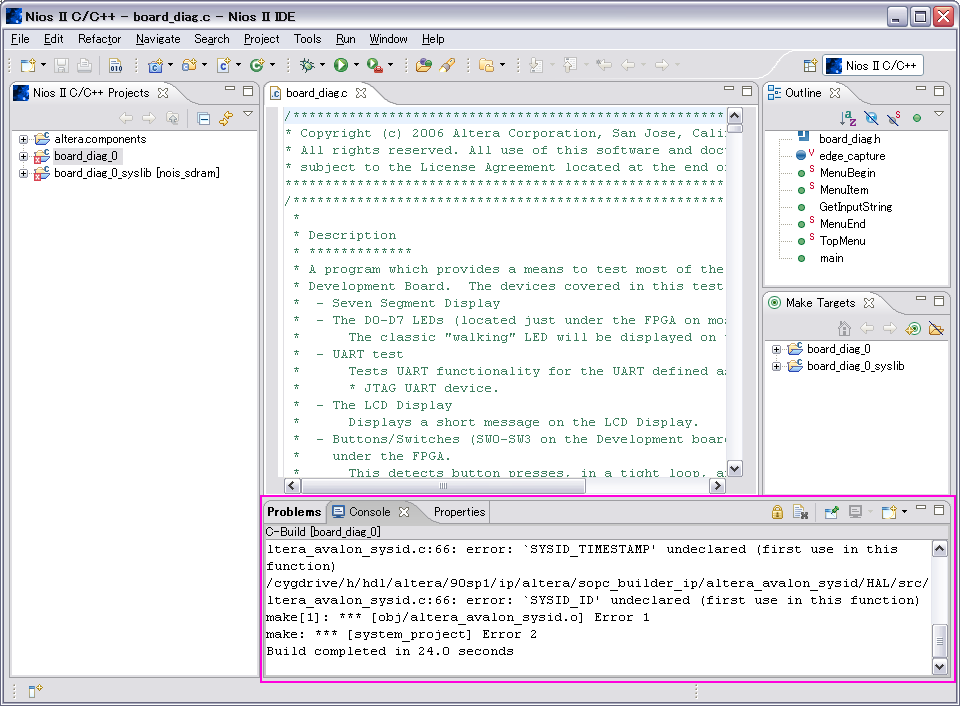The image size is (960, 706).
Task: Select MenuBegin in Outline
Action: click(847, 173)
